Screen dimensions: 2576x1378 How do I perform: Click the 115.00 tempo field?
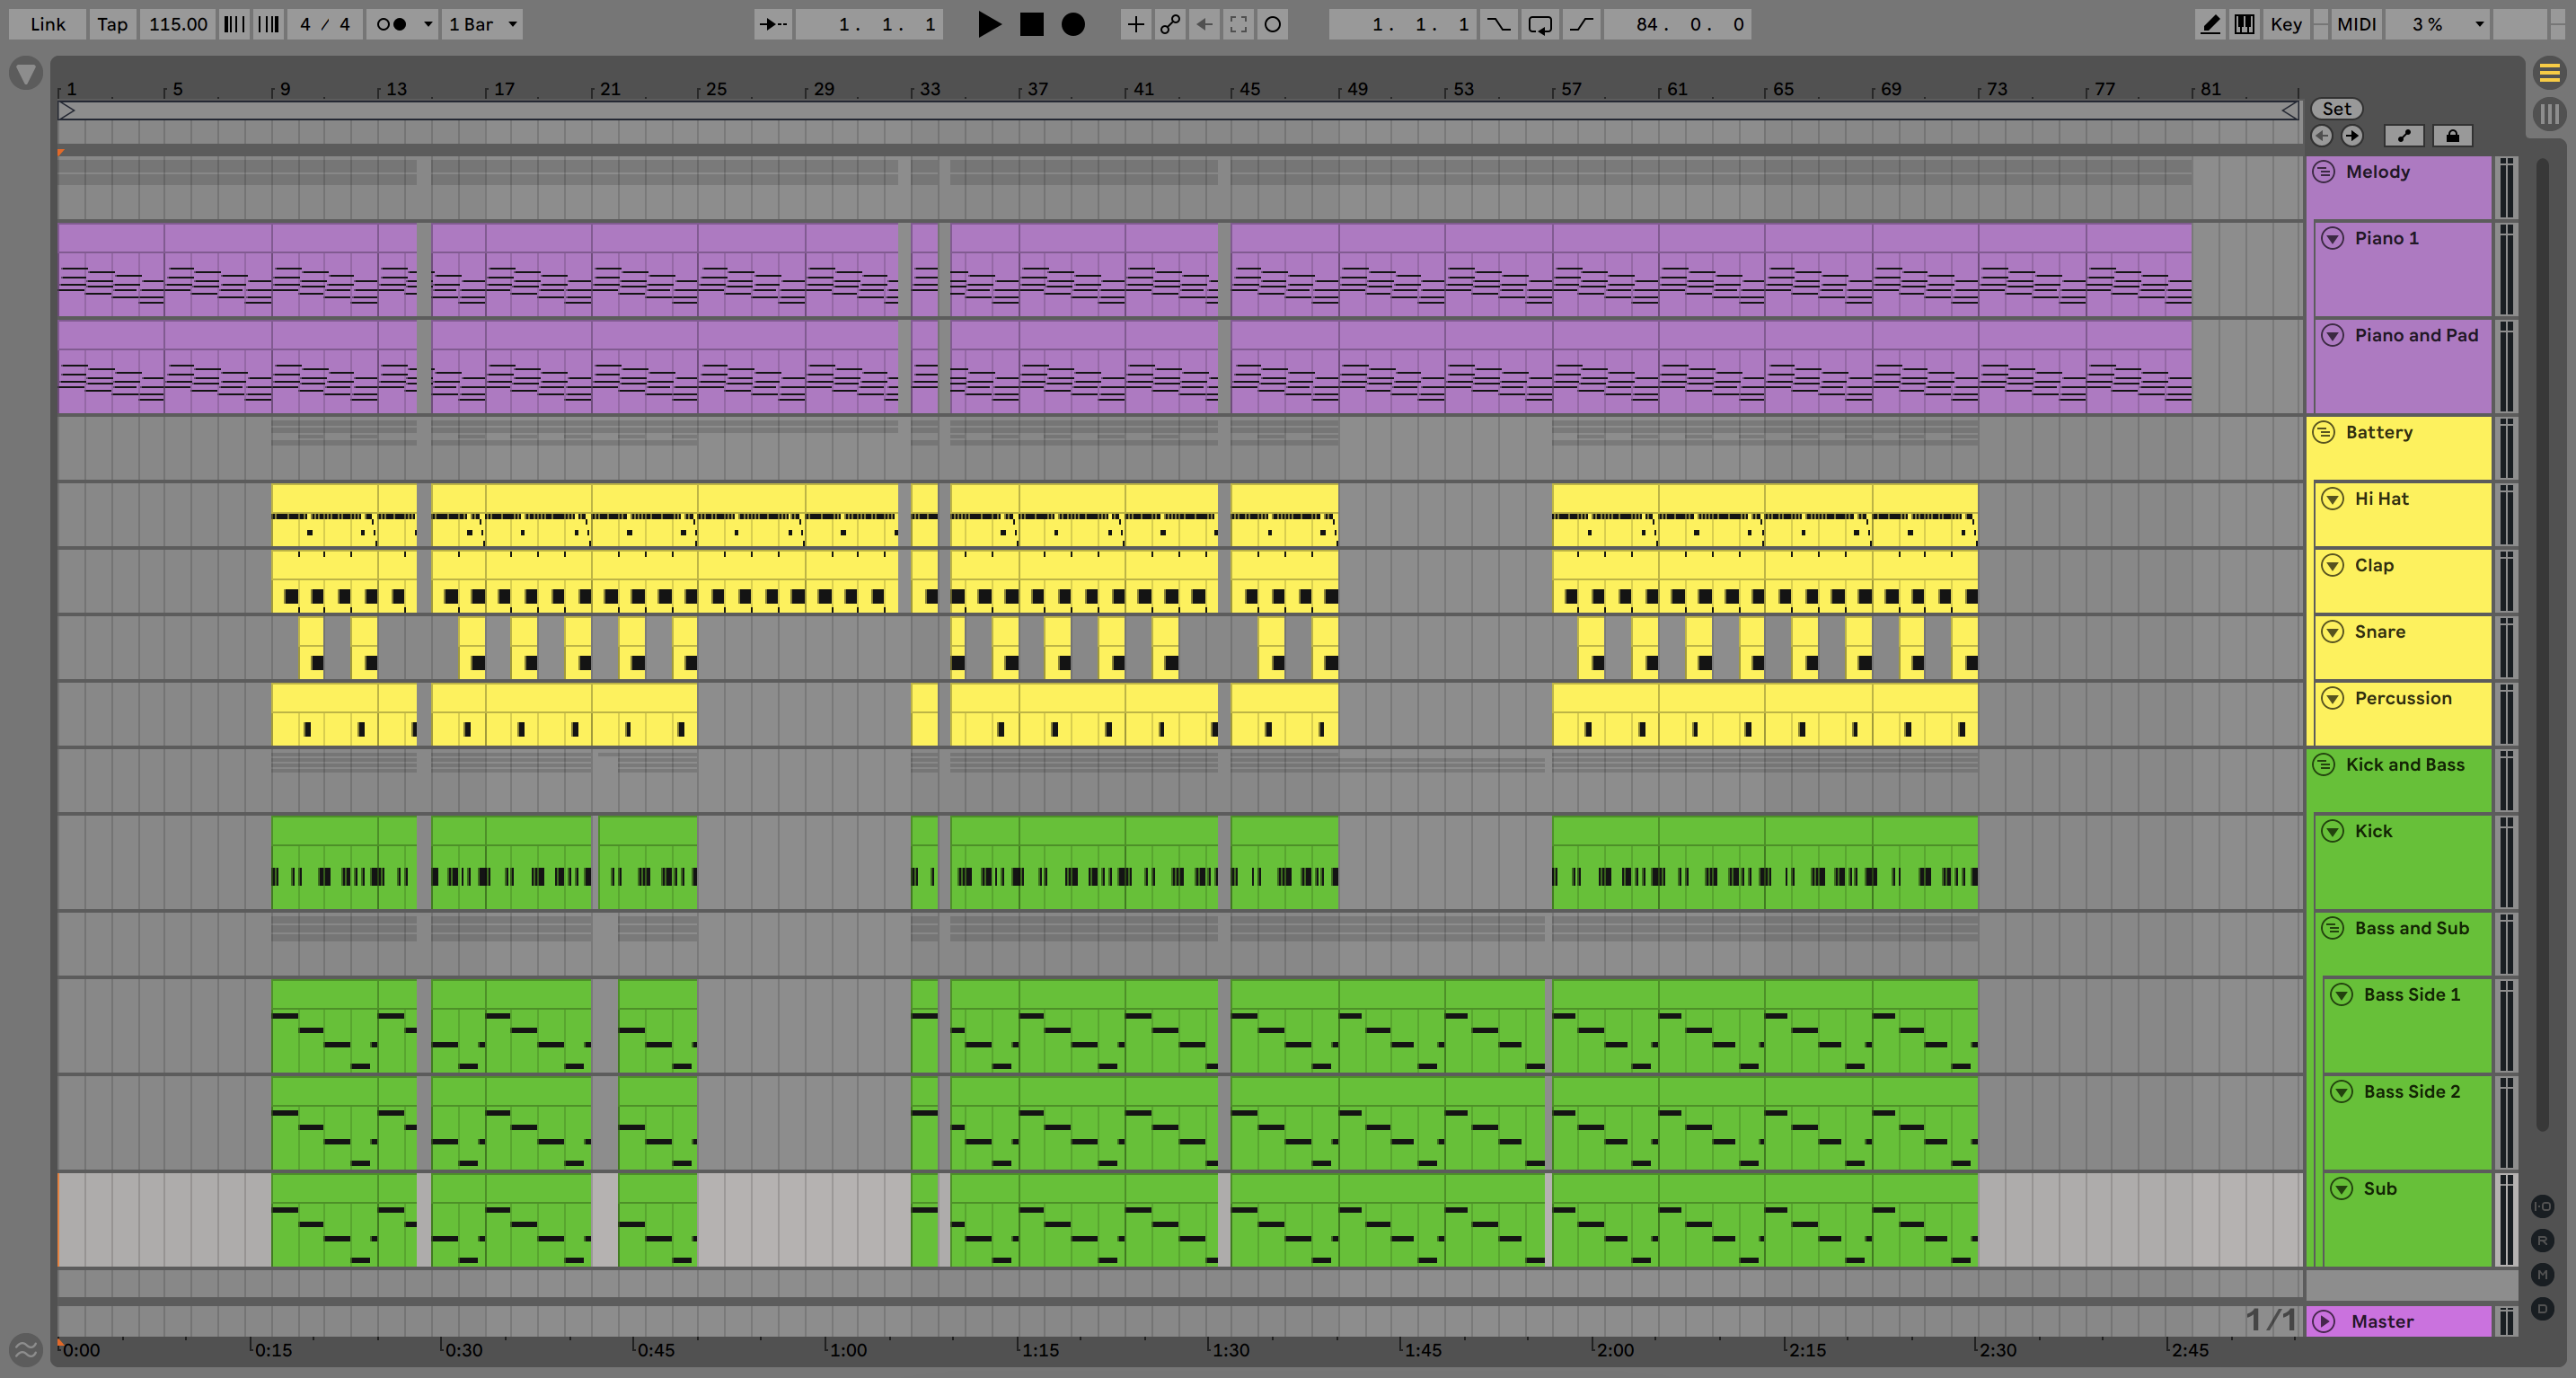pyautogui.click(x=178, y=24)
